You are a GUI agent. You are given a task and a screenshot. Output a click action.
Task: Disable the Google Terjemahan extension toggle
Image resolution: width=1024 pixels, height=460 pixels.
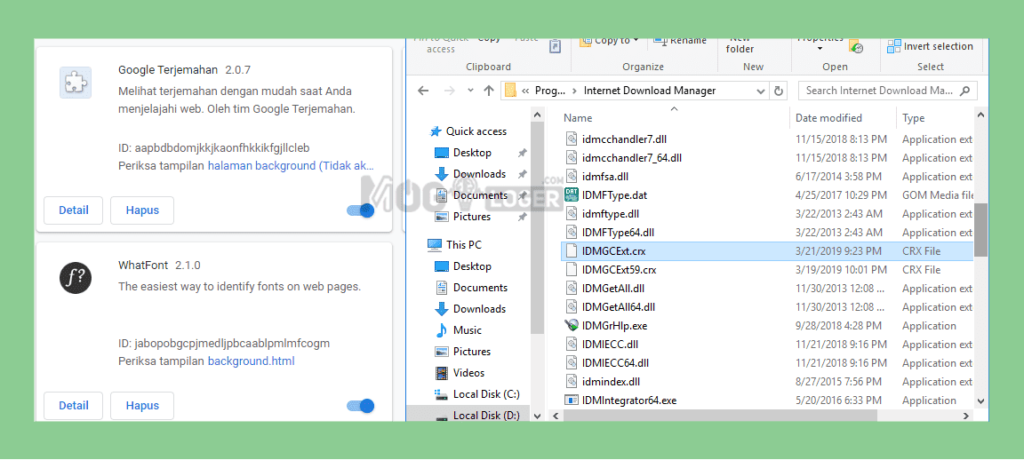(x=360, y=210)
